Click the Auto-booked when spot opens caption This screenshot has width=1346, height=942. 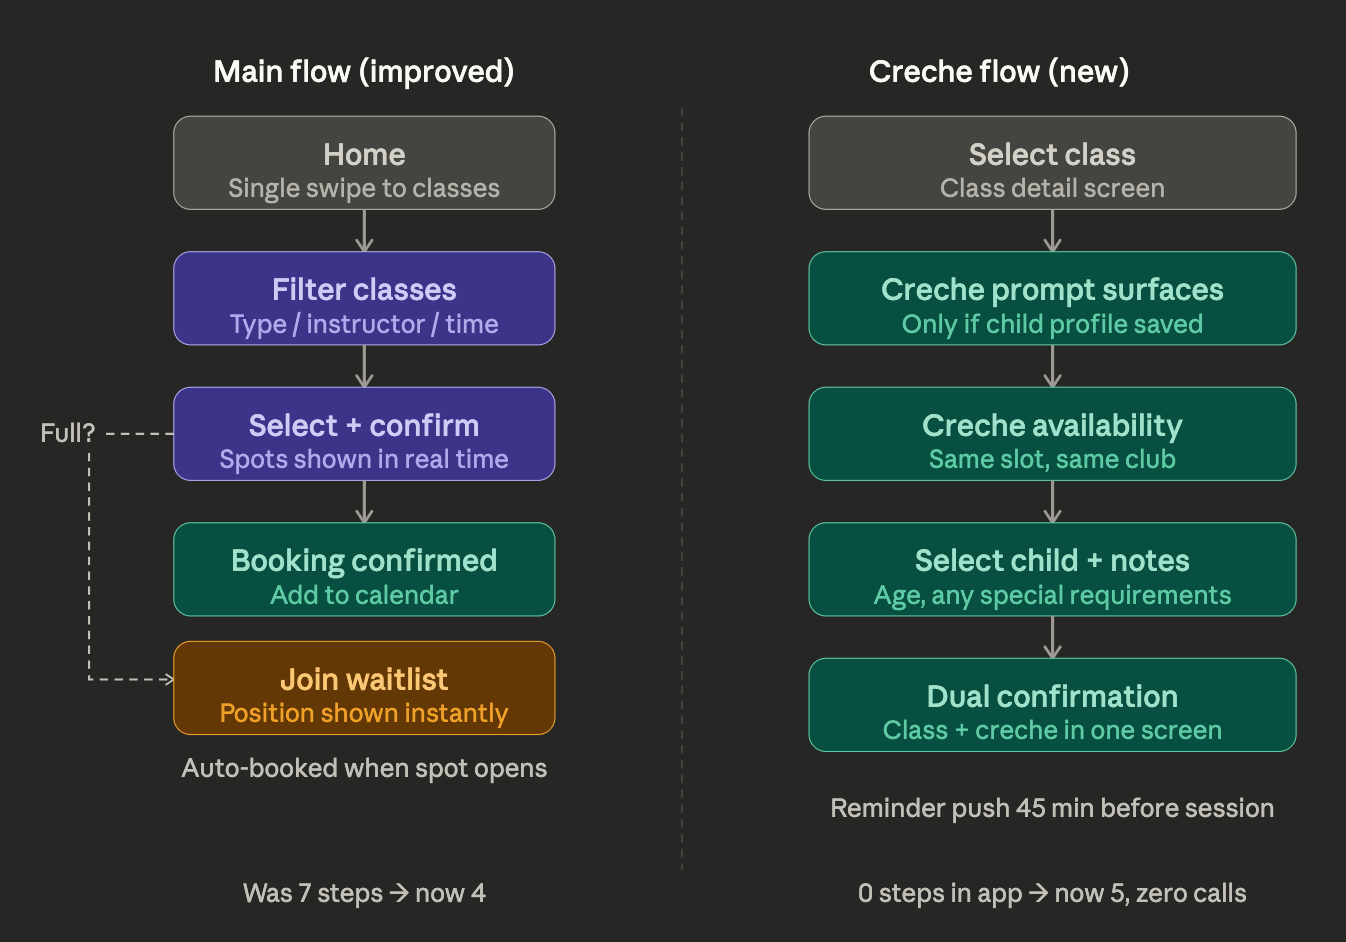[x=364, y=768]
